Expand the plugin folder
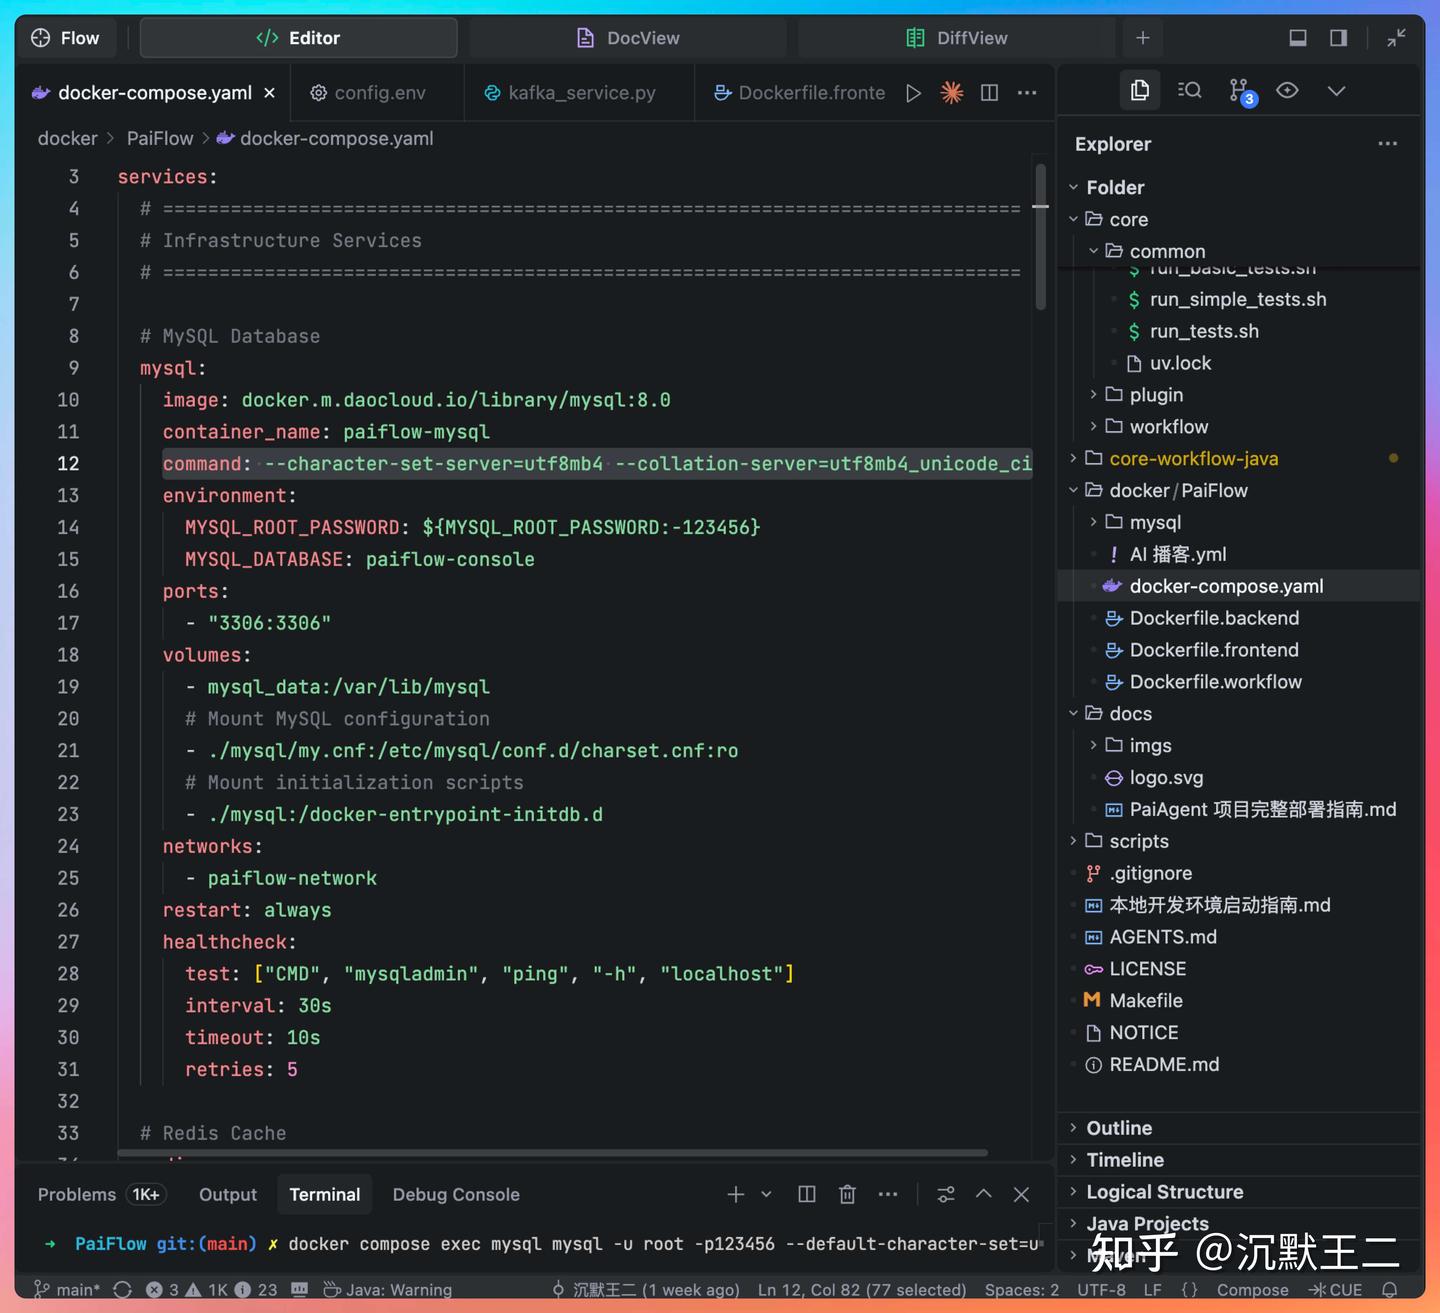The width and height of the screenshot is (1440, 1313). [x=1156, y=395]
